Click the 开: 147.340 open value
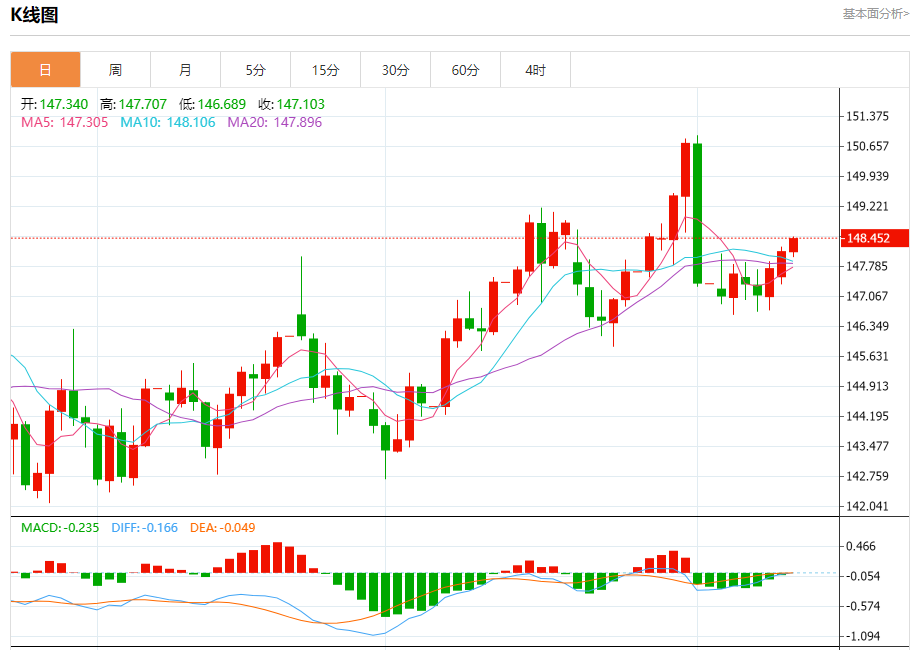The image size is (913, 650). [54, 104]
